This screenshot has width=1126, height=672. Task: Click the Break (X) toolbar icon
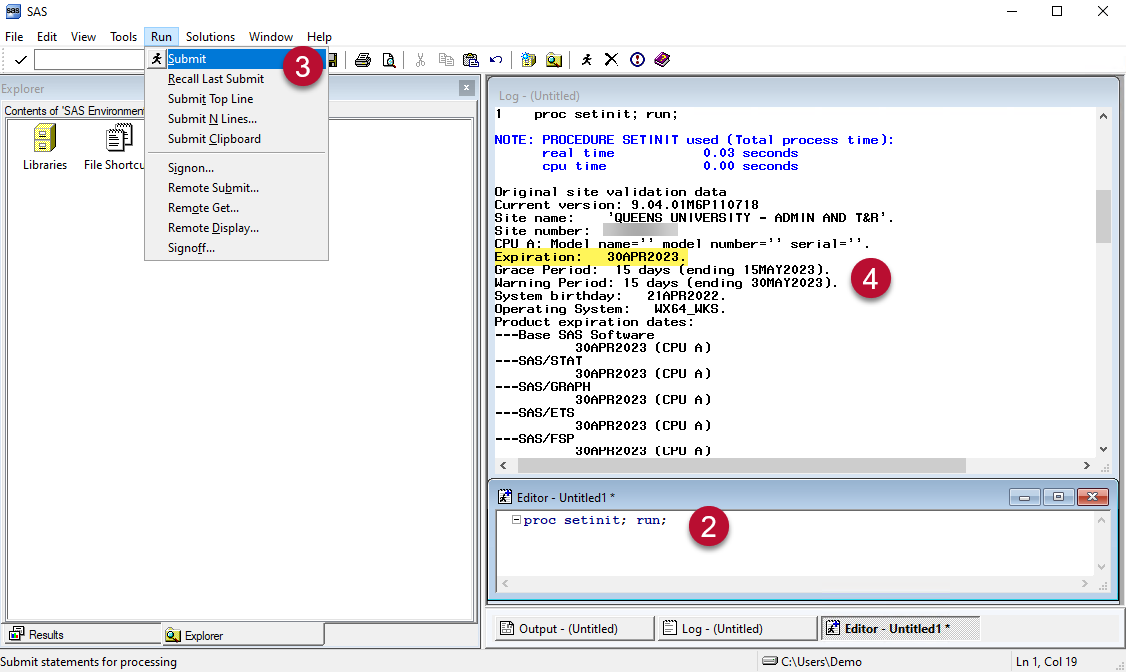coord(613,59)
